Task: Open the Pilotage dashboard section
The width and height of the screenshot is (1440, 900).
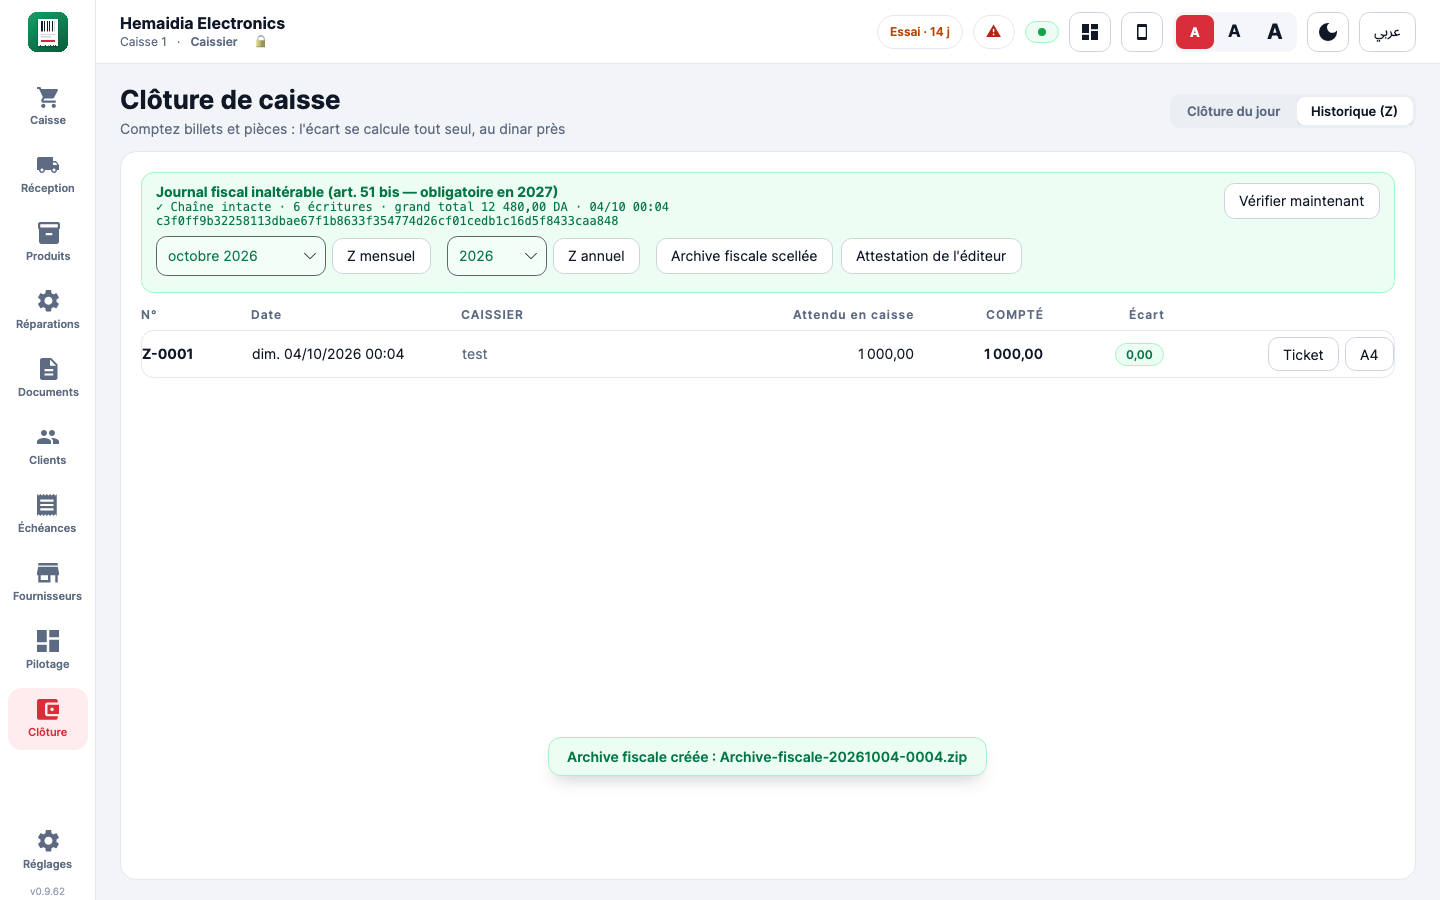Action: [48, 650]
